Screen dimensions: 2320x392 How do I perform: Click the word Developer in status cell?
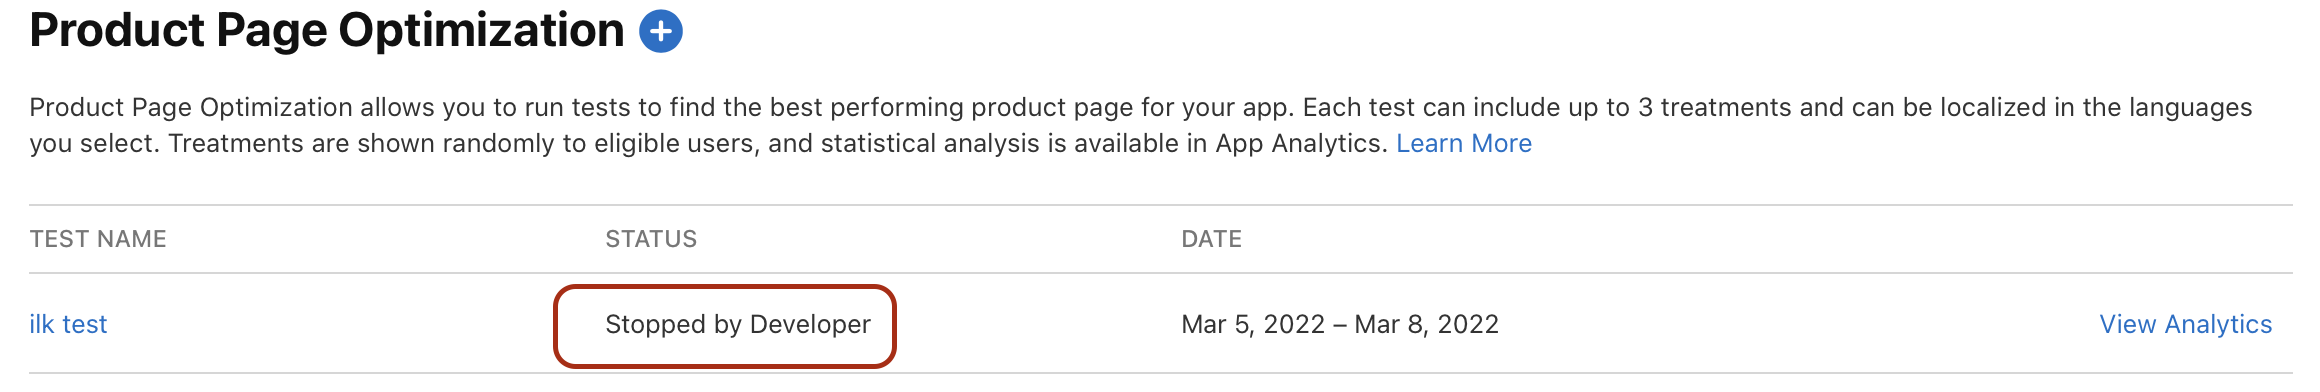pos(810,324)
